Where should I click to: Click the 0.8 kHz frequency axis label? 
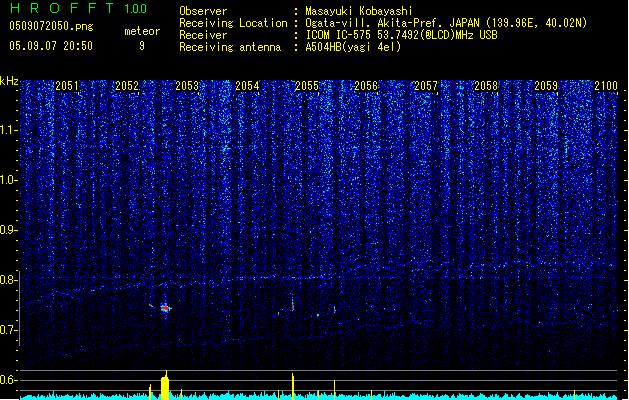coord(9,280)
